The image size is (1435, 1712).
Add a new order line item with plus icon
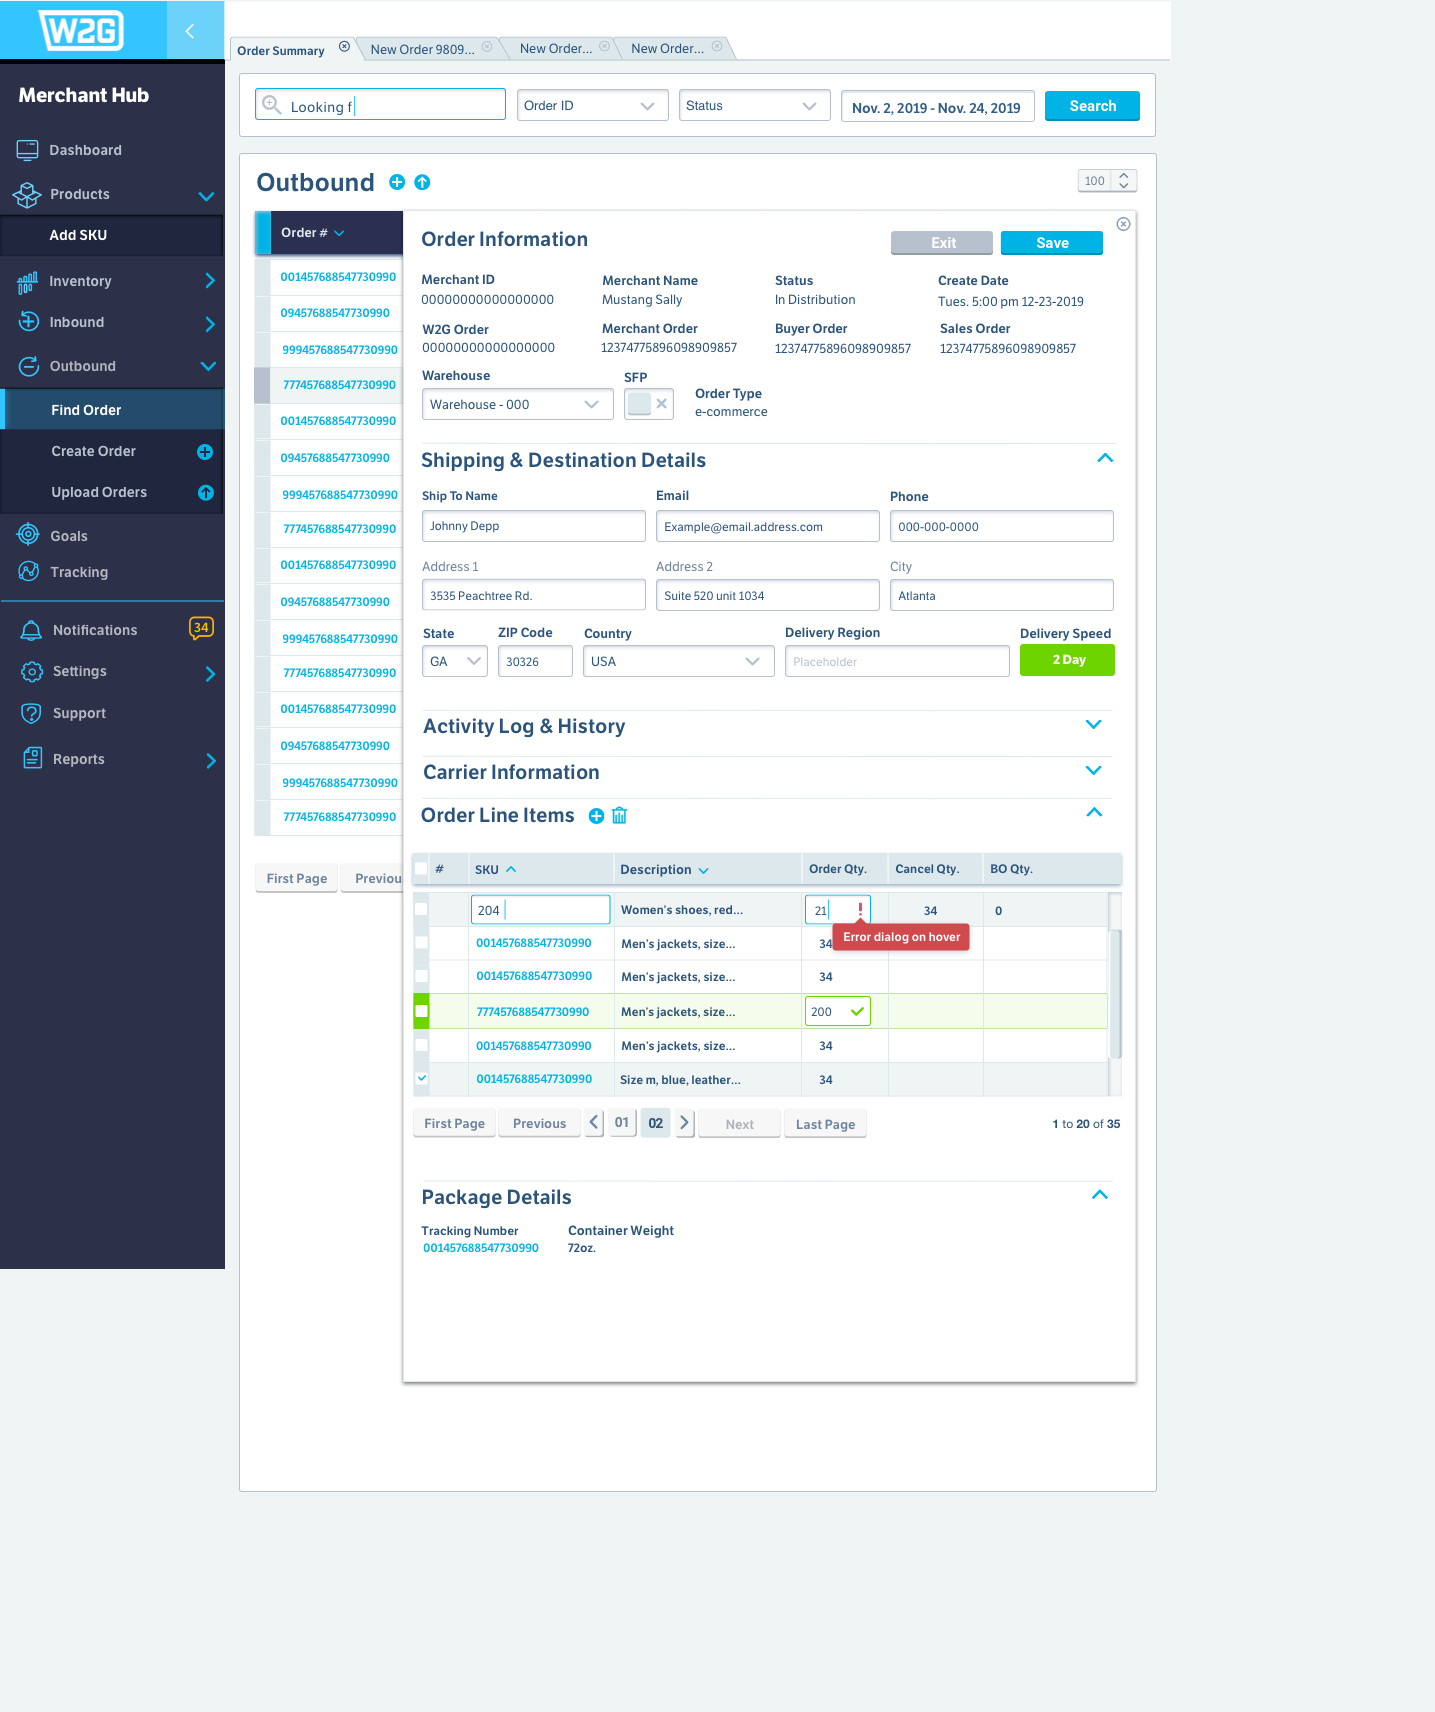coord(596,816)
